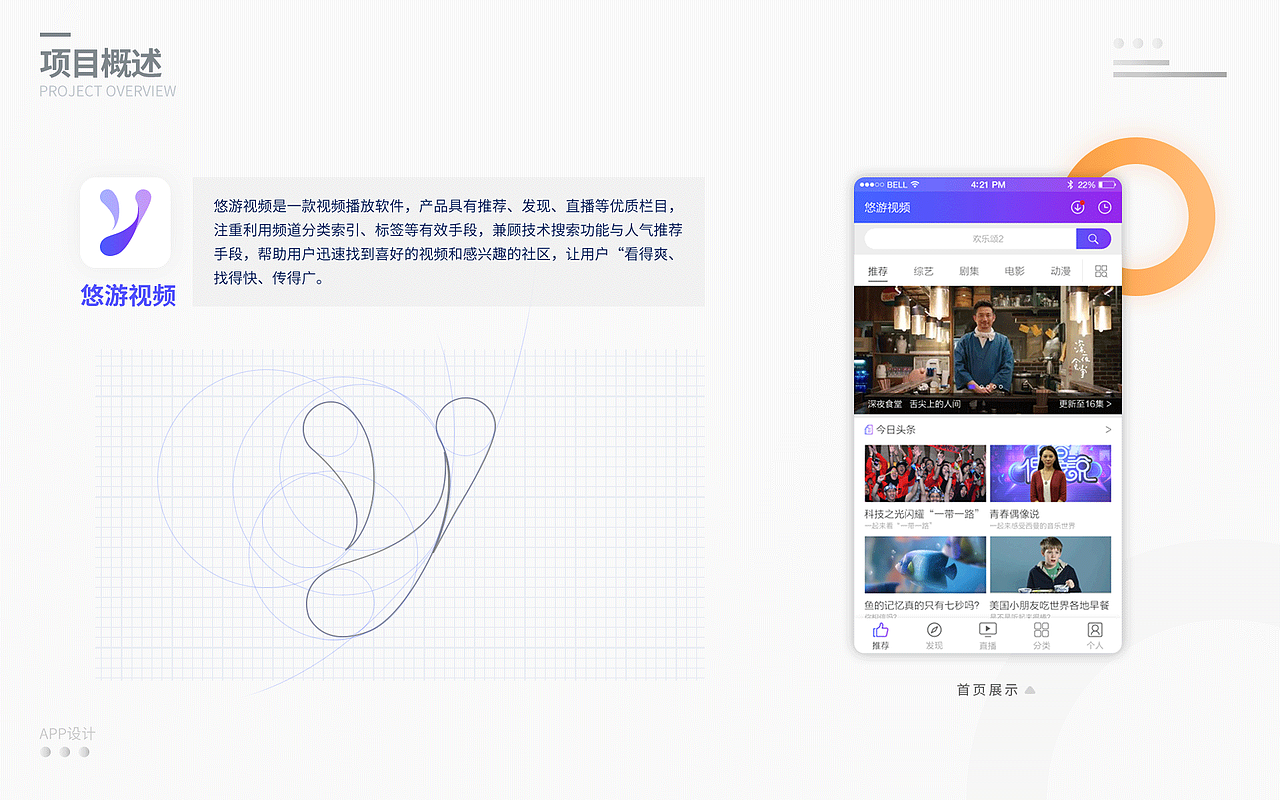This screenshot has height=800, width=1280.
Task: Open the 深夜食堂 banner image
Action: 988,350
